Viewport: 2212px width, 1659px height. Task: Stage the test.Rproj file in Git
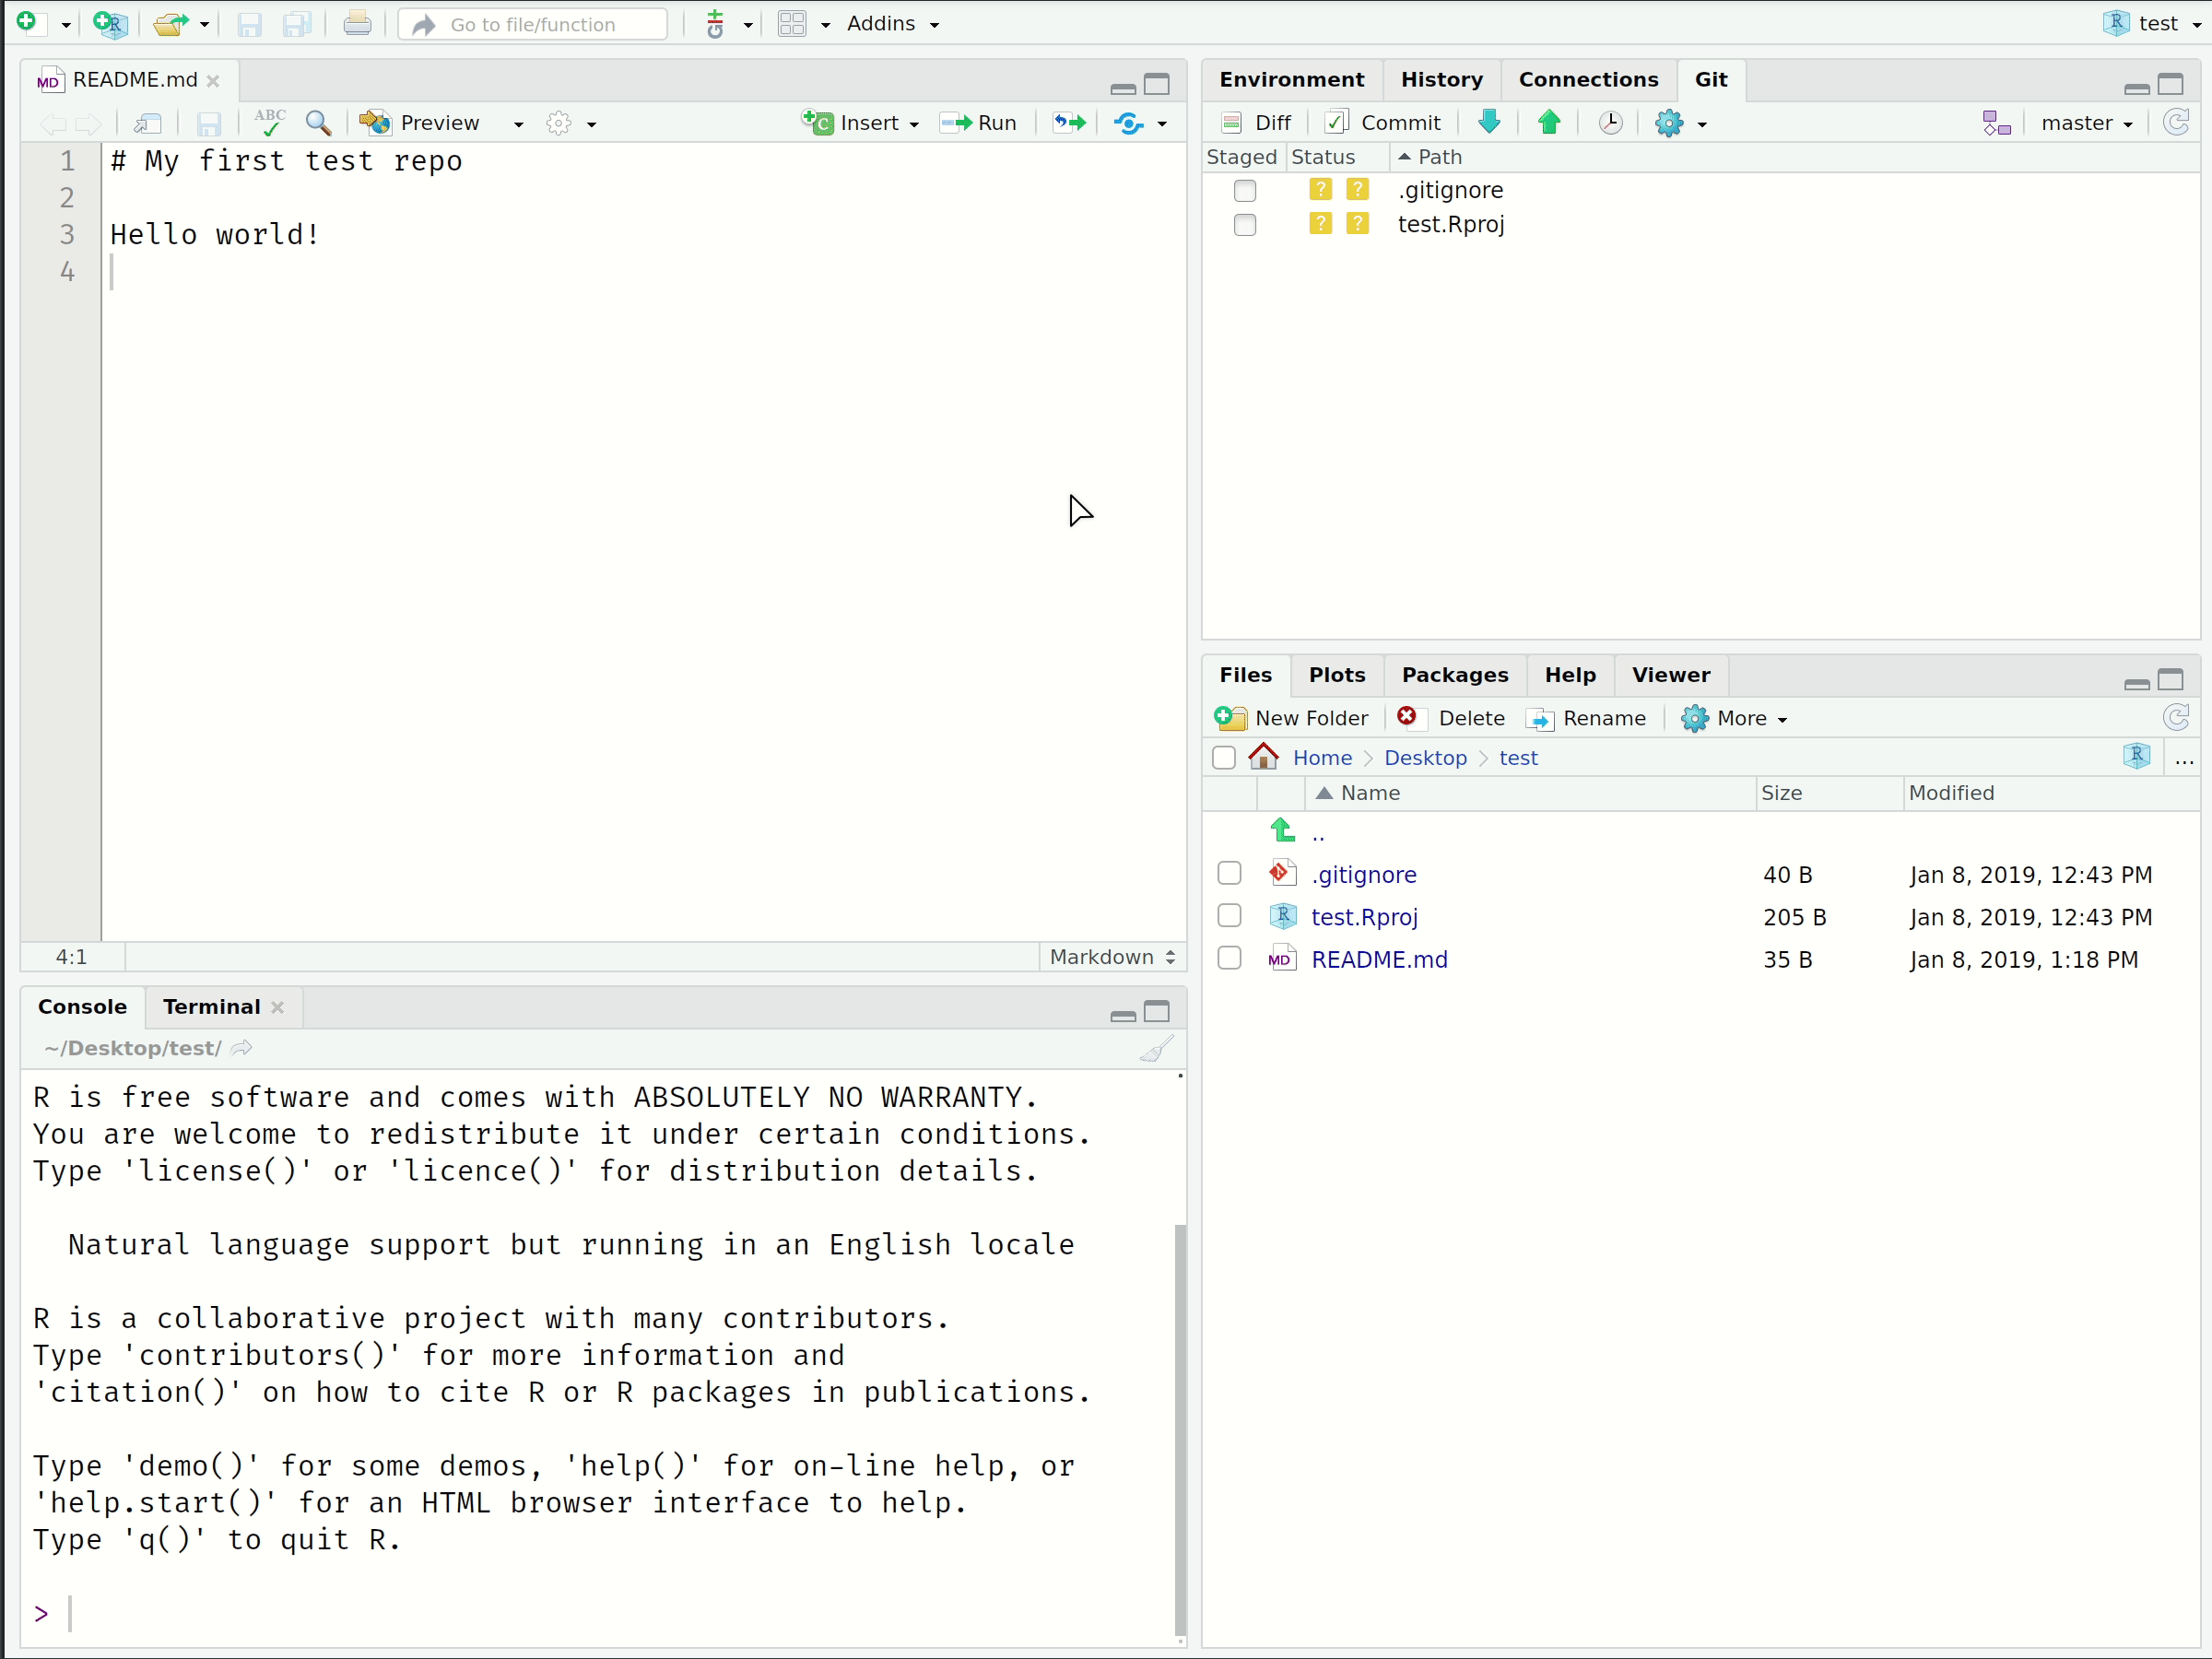[1244, 224]
